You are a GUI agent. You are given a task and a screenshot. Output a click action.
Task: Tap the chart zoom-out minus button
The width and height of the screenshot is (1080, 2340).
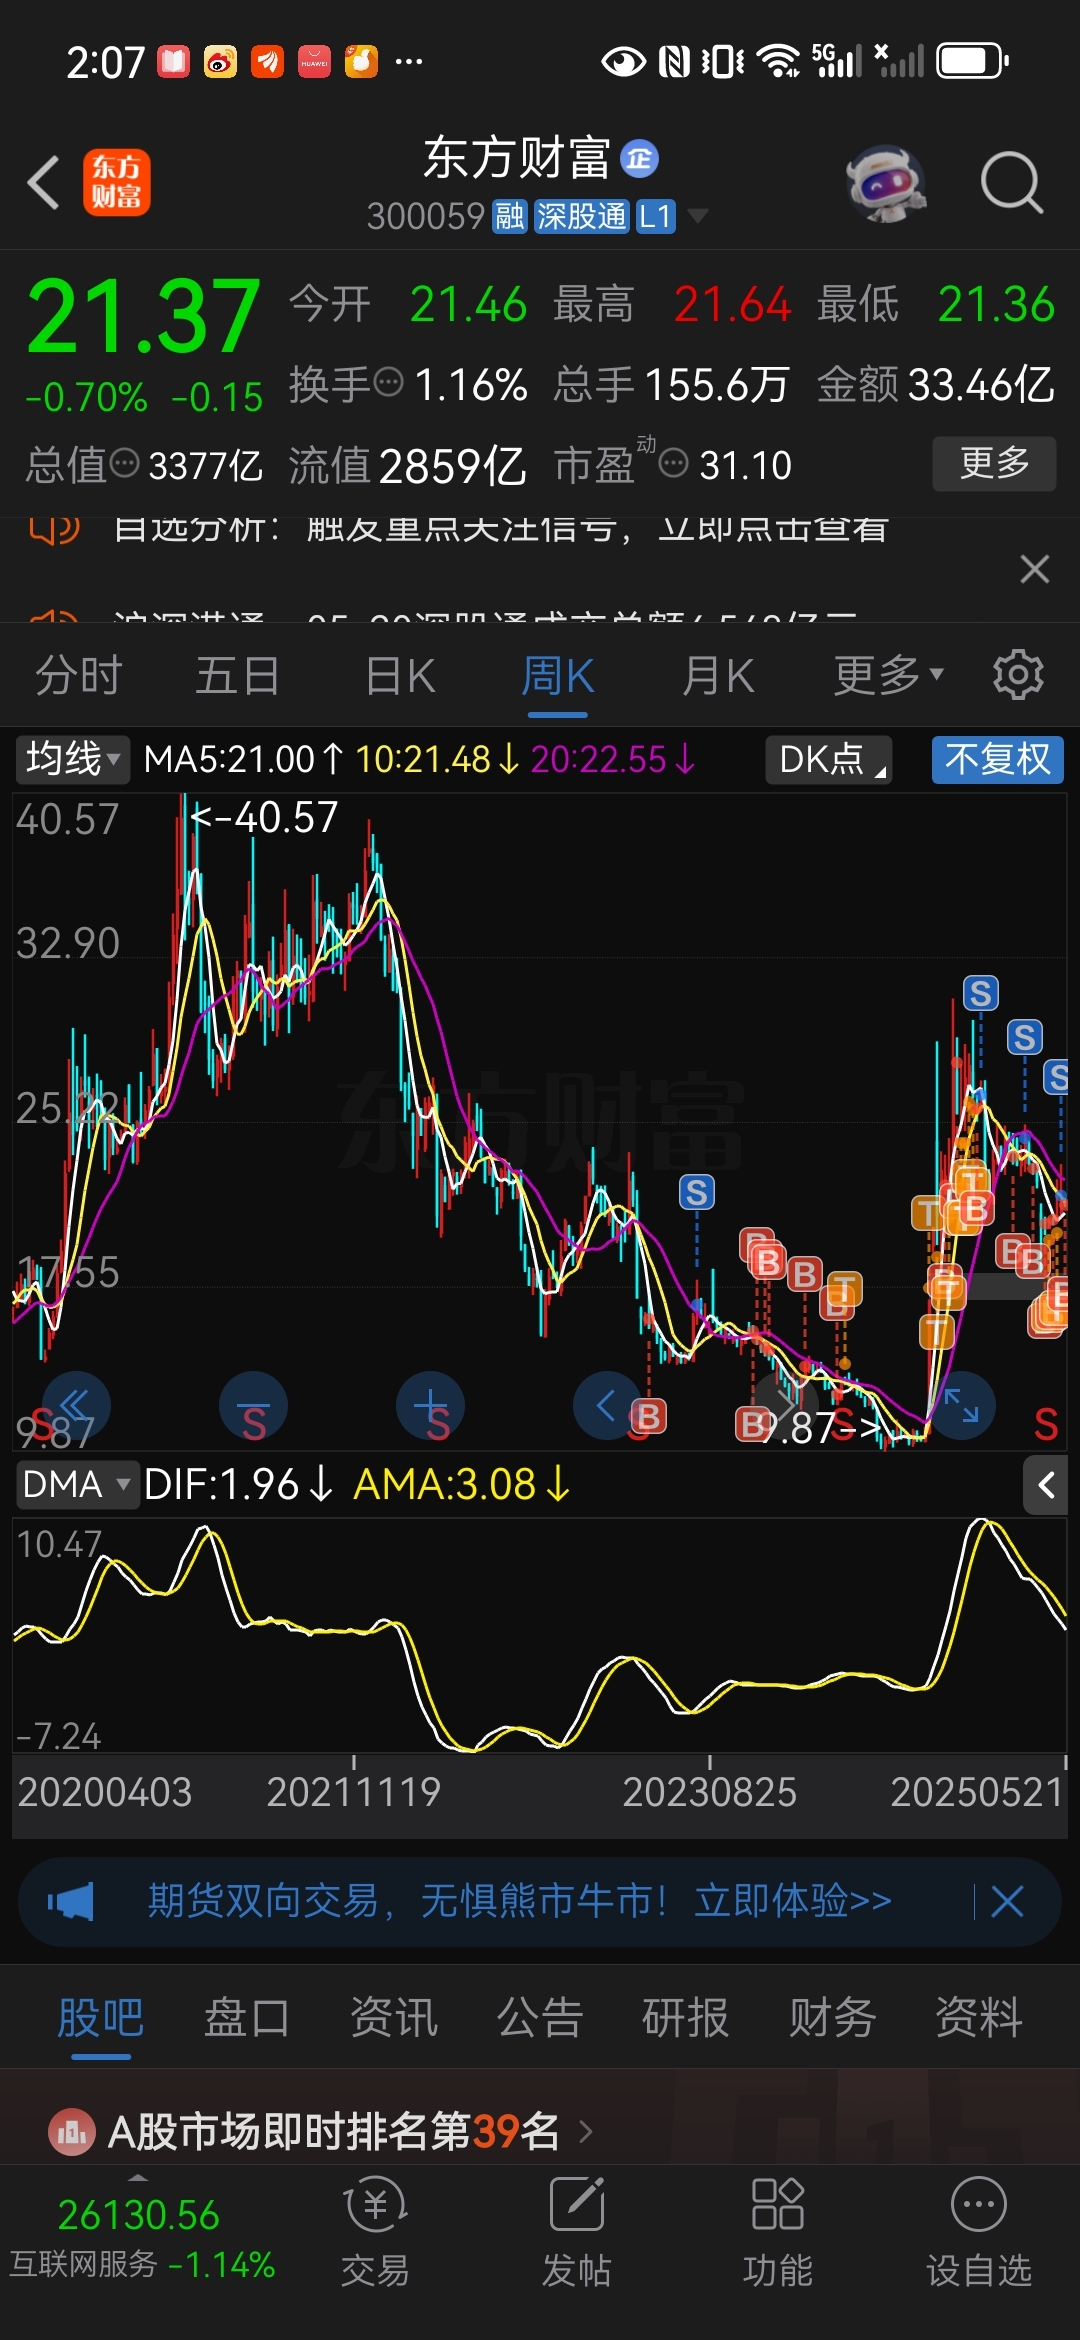coord(253,1405)
